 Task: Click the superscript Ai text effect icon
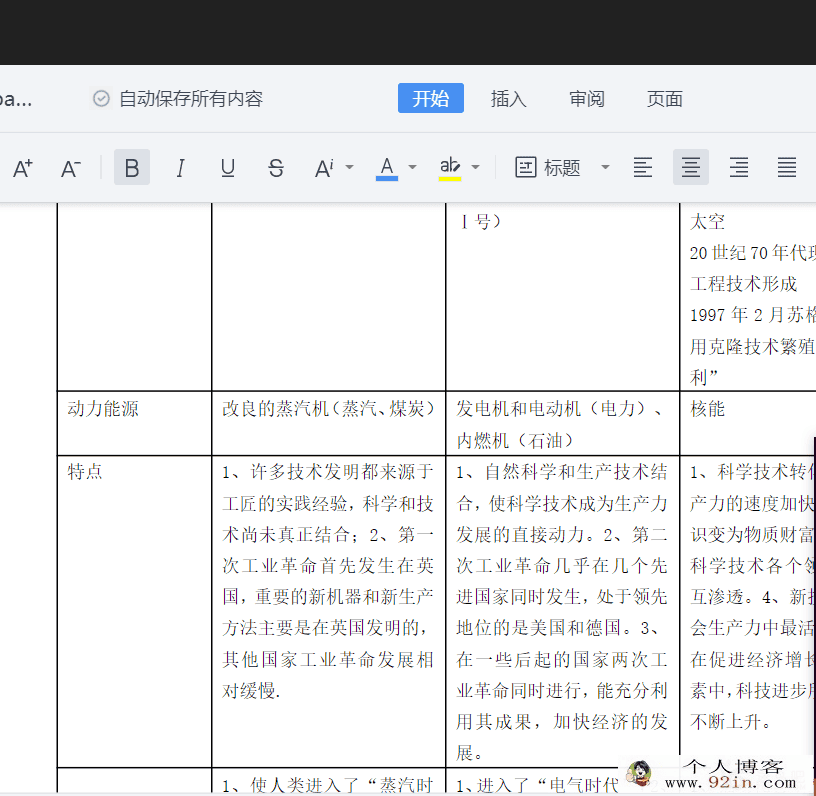tap(324, 168)
